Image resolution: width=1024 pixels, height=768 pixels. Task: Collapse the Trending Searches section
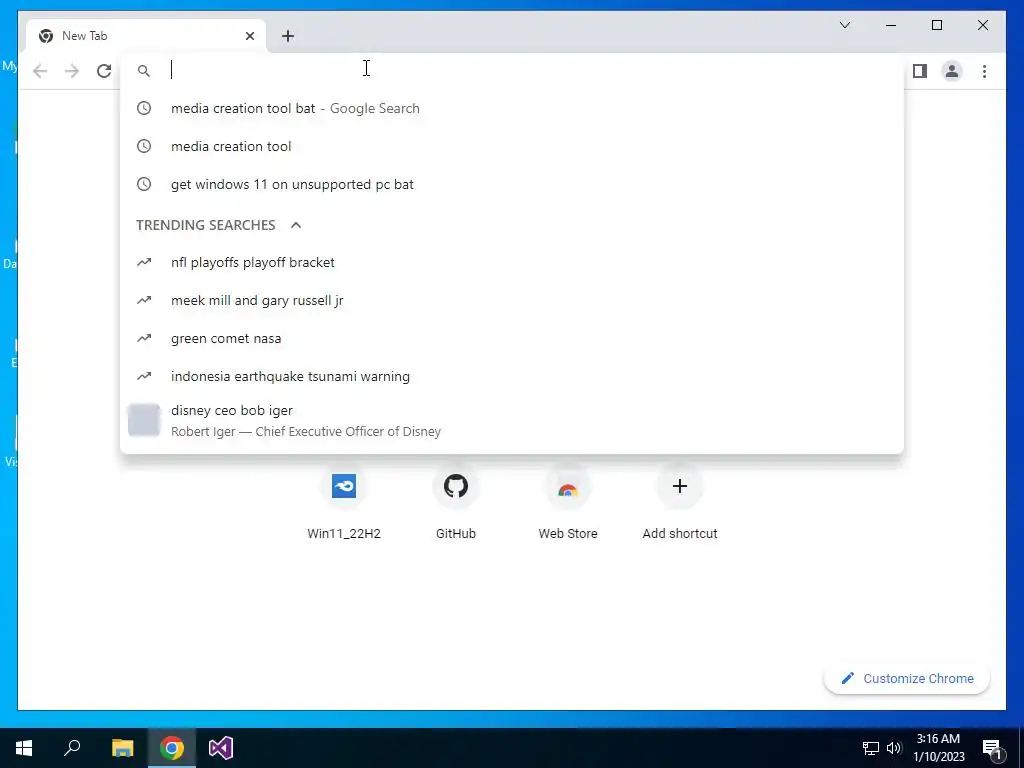(x=296, y=225)
